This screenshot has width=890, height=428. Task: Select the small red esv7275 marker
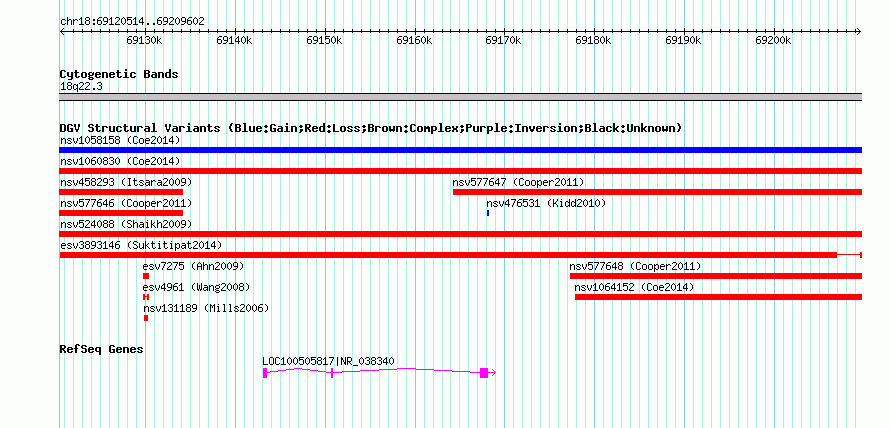point(146,276)
